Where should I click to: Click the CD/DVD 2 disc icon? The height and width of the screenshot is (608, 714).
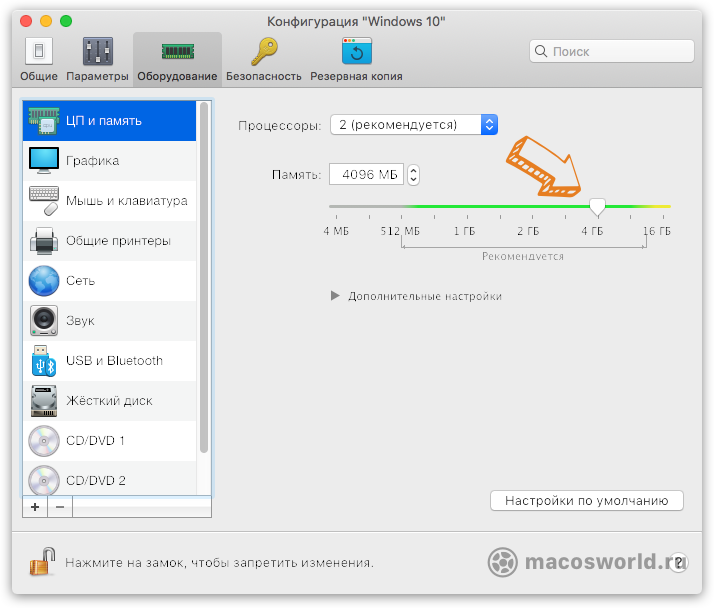44,480
